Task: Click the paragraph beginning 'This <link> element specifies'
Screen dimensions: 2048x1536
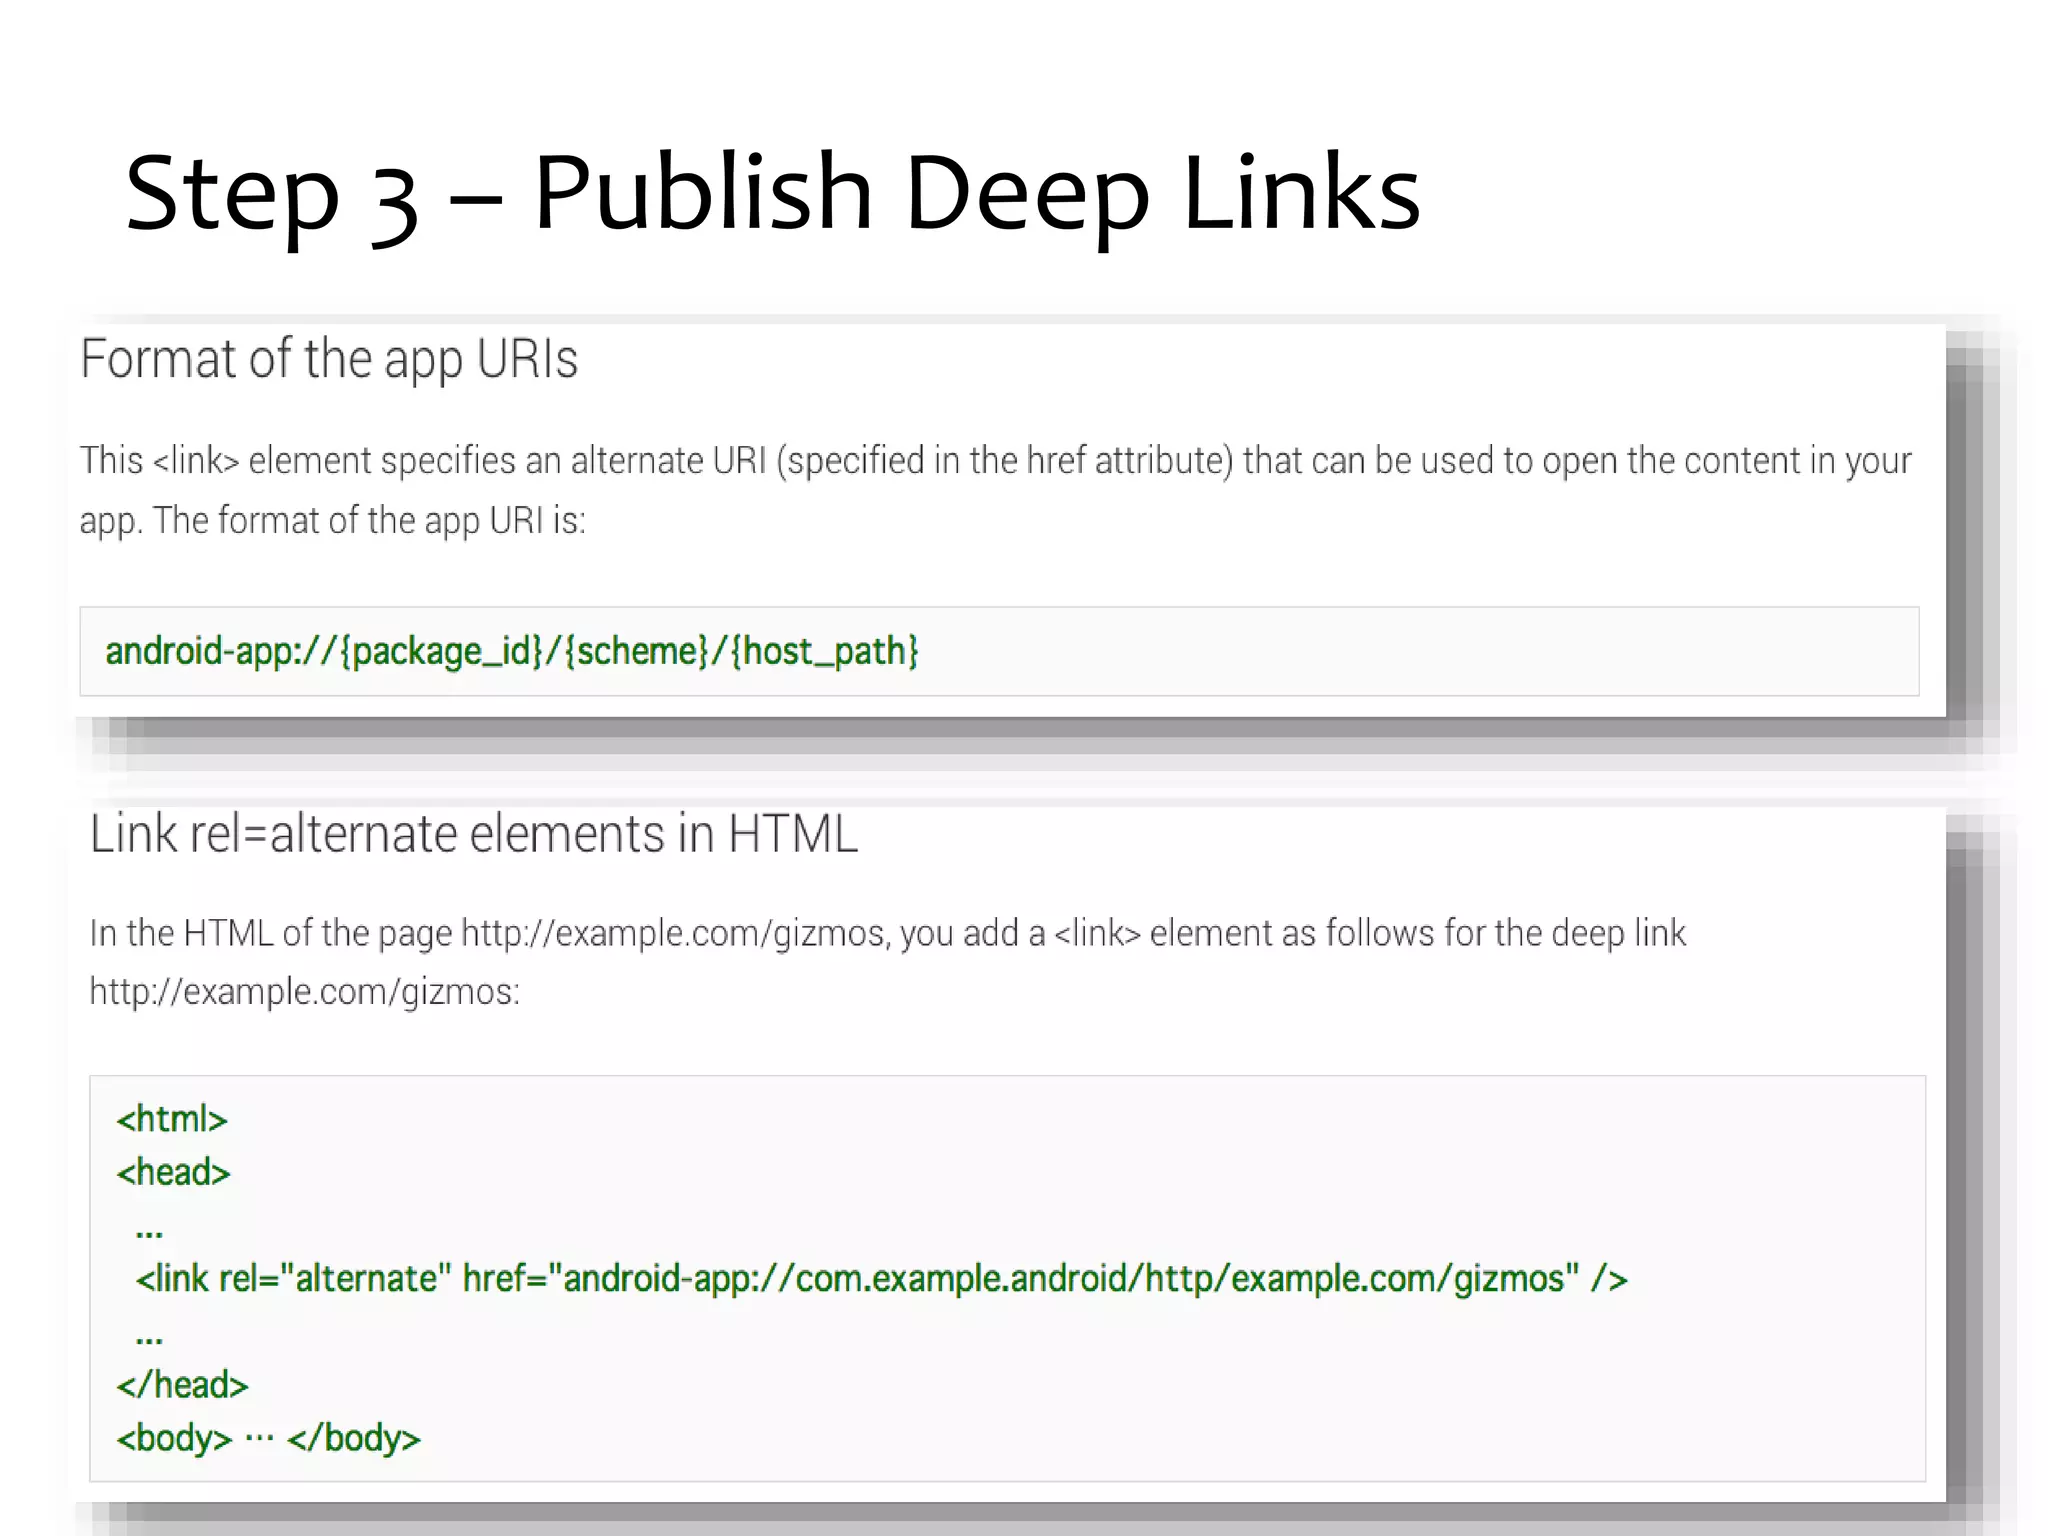Action: coord(995,490)
